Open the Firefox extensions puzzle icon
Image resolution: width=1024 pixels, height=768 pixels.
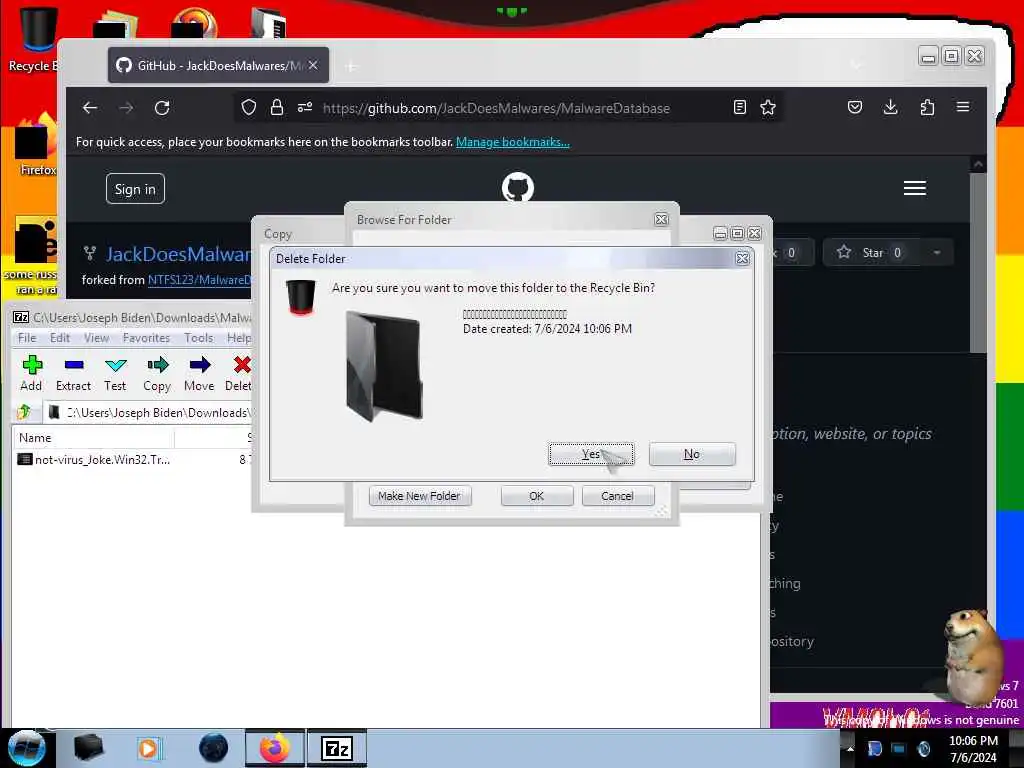coord(927,108)
